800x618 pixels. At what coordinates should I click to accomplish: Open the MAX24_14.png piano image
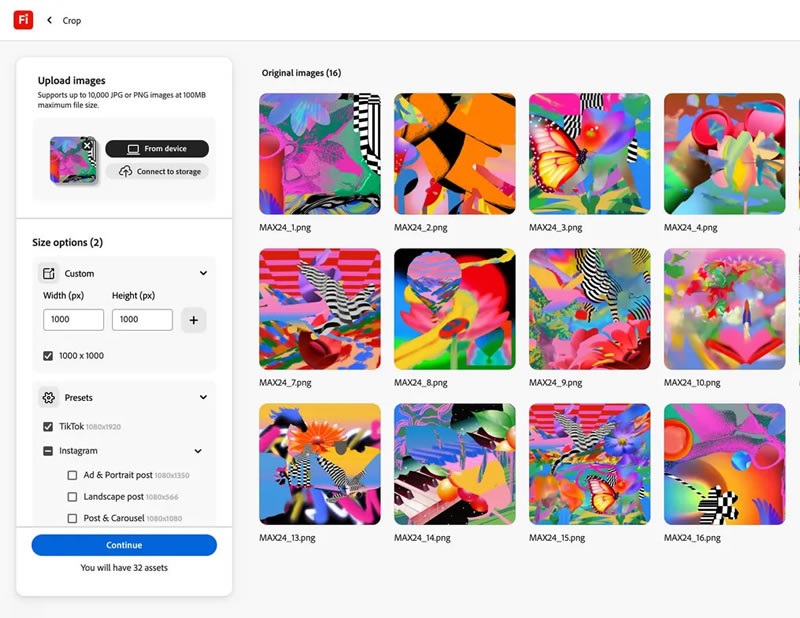(455, 464)
